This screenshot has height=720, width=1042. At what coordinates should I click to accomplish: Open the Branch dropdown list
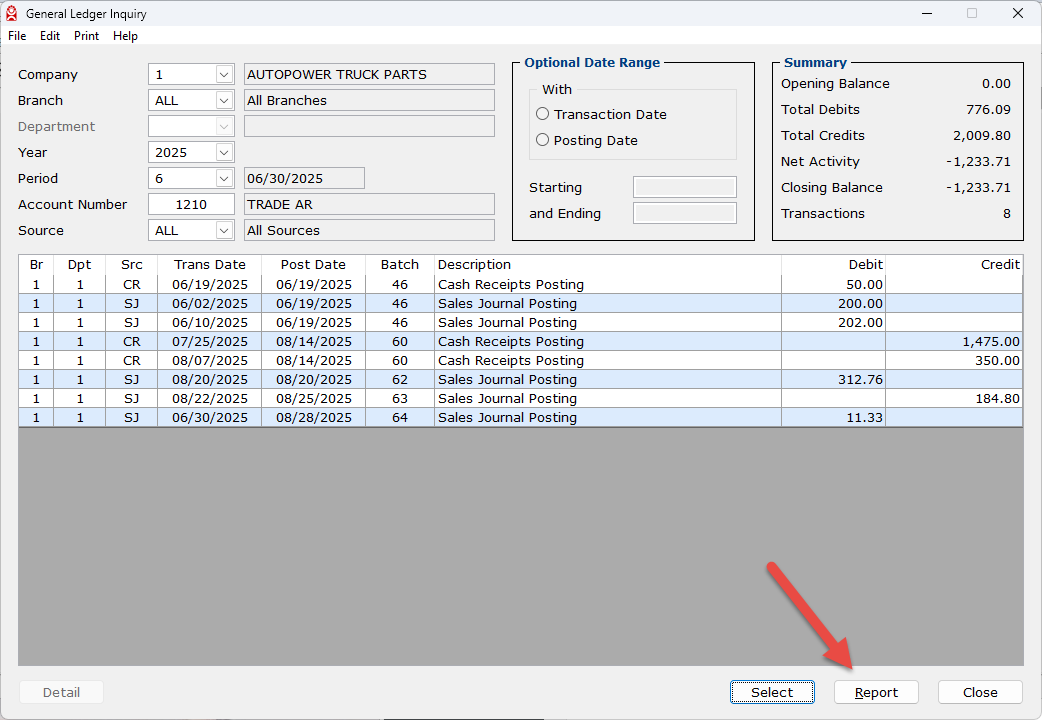coord(224,101)
